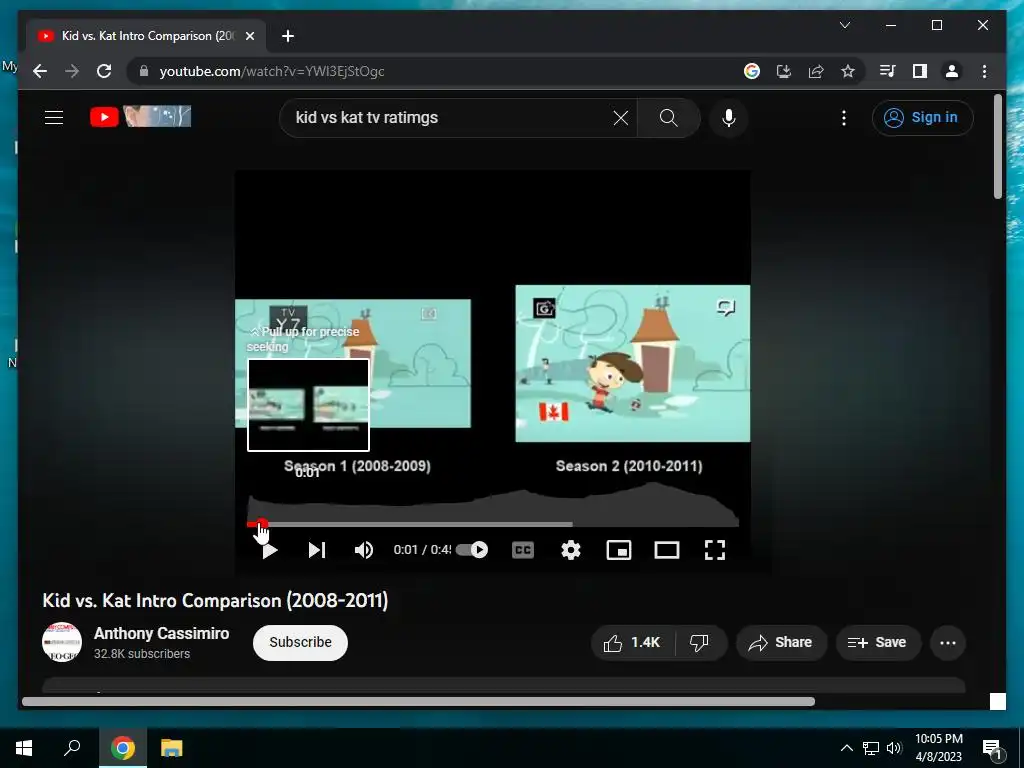Click the Sign in button
The width and height of the screenshot is (1024, 768).
pyautogui.click(x=922, y=118)
